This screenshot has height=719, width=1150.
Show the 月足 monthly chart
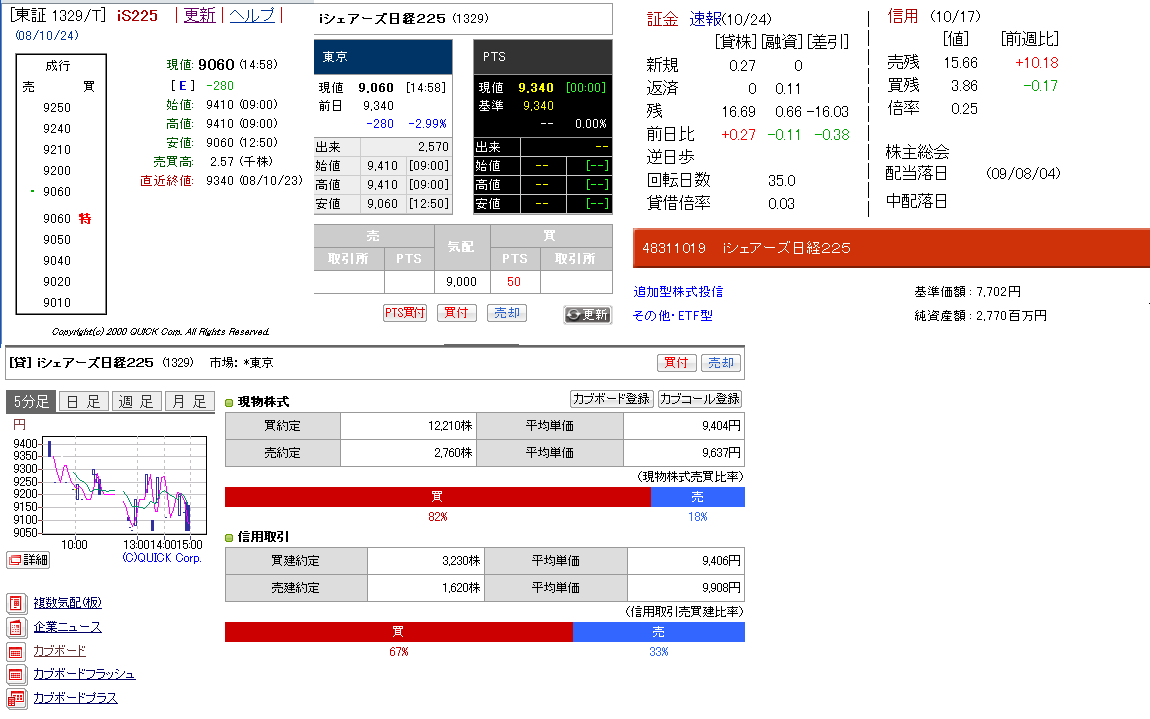pos(189,402)
